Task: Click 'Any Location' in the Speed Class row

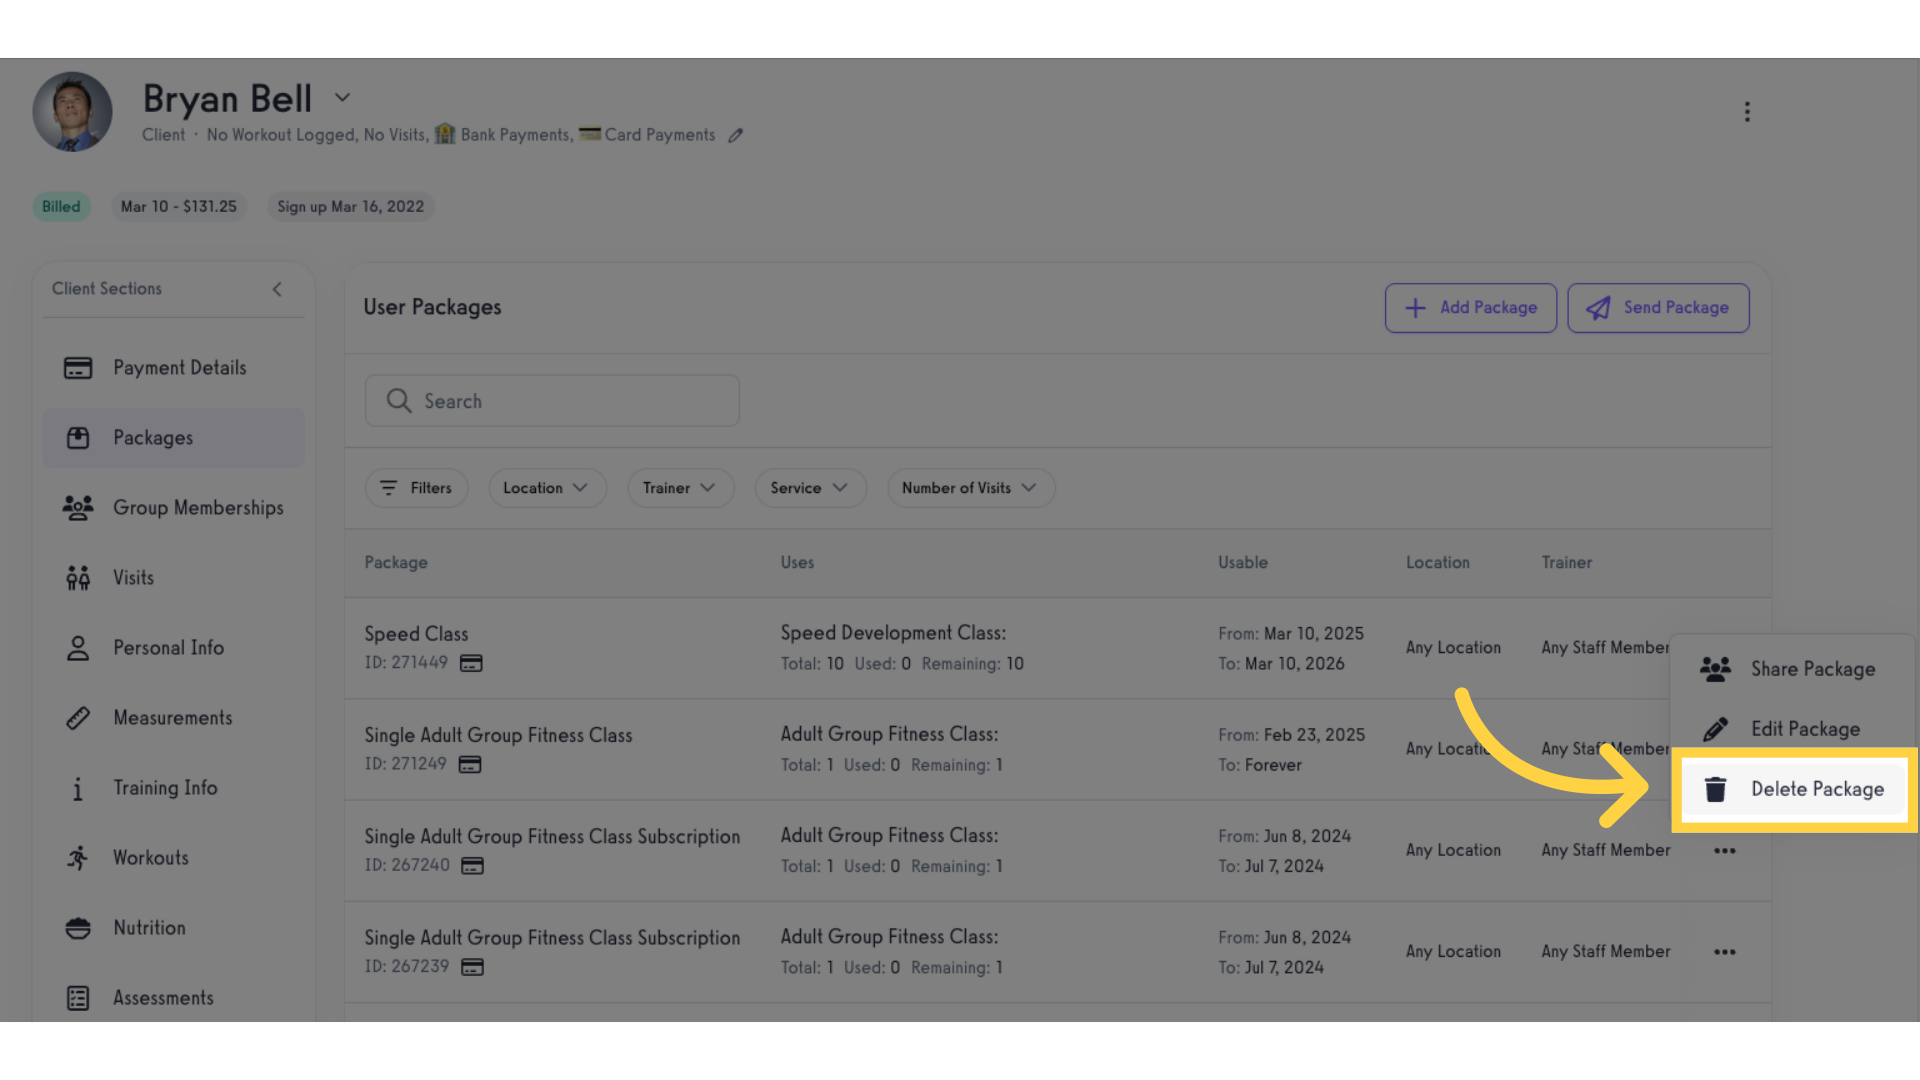Action: [1453, 648]
